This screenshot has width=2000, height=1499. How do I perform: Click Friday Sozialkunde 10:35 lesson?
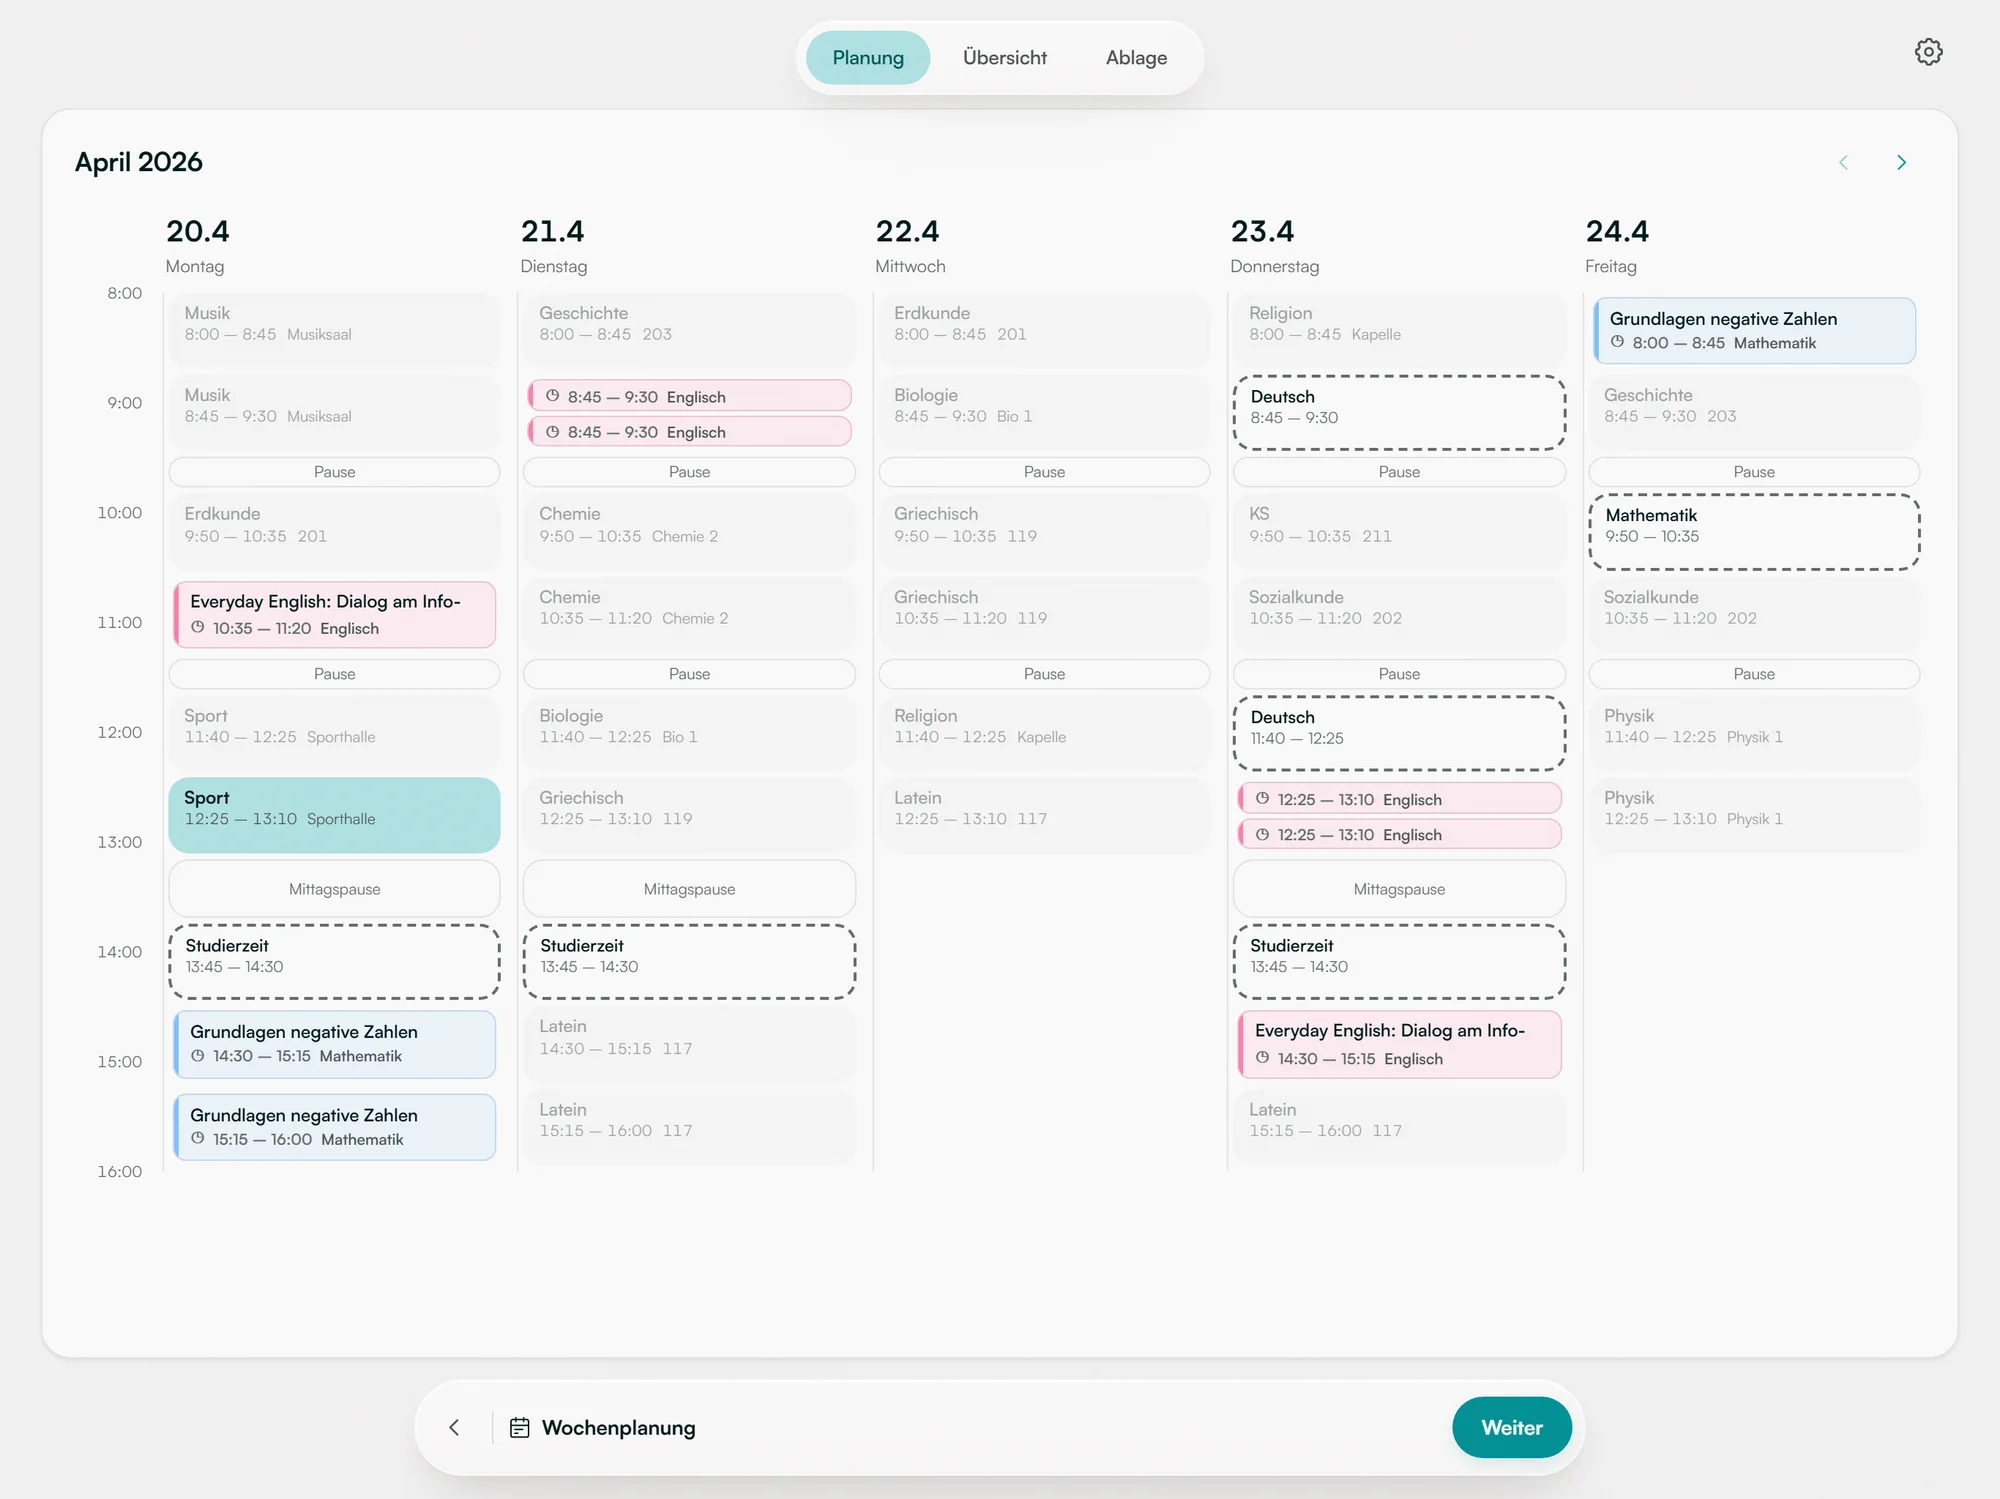click(1754, 613)
